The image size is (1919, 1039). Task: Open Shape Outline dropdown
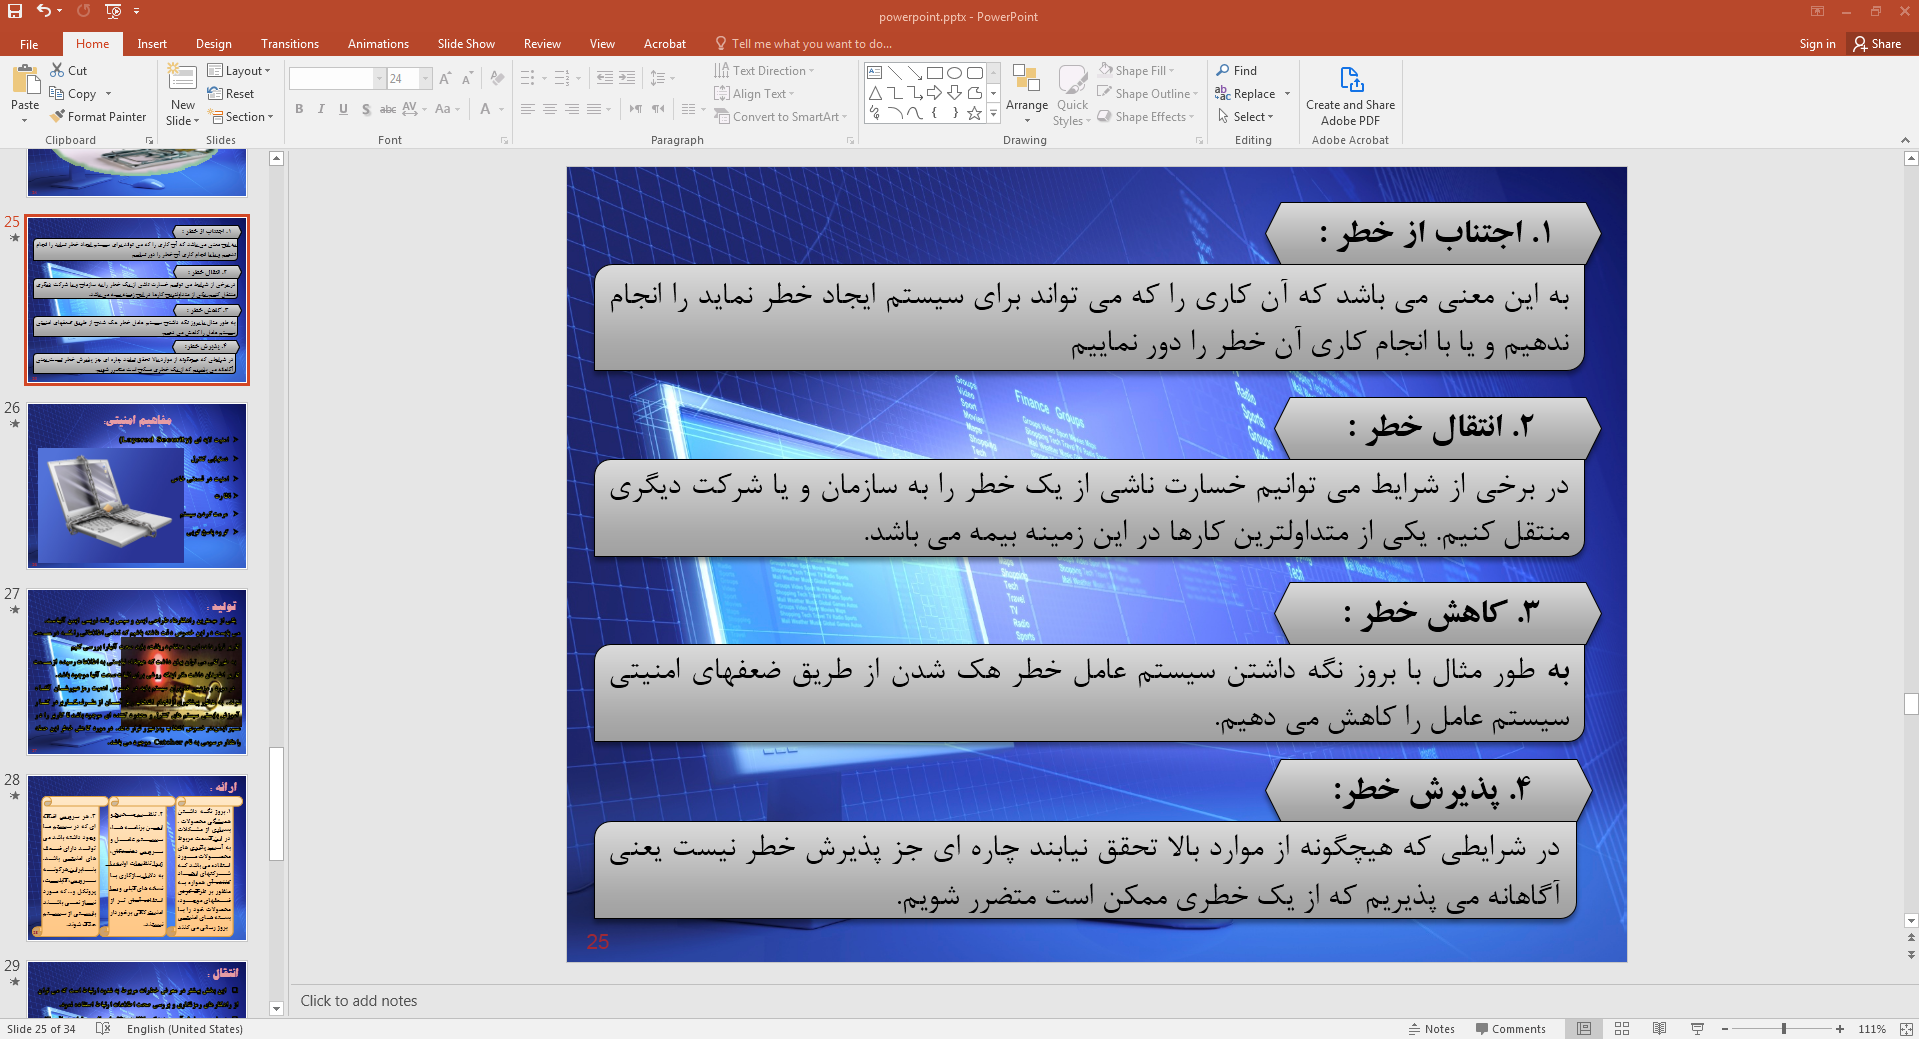tap(1148, 94)
